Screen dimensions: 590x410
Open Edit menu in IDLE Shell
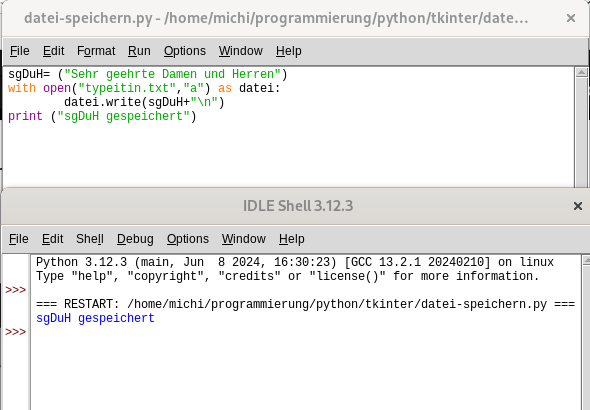(x=53, y=239)
